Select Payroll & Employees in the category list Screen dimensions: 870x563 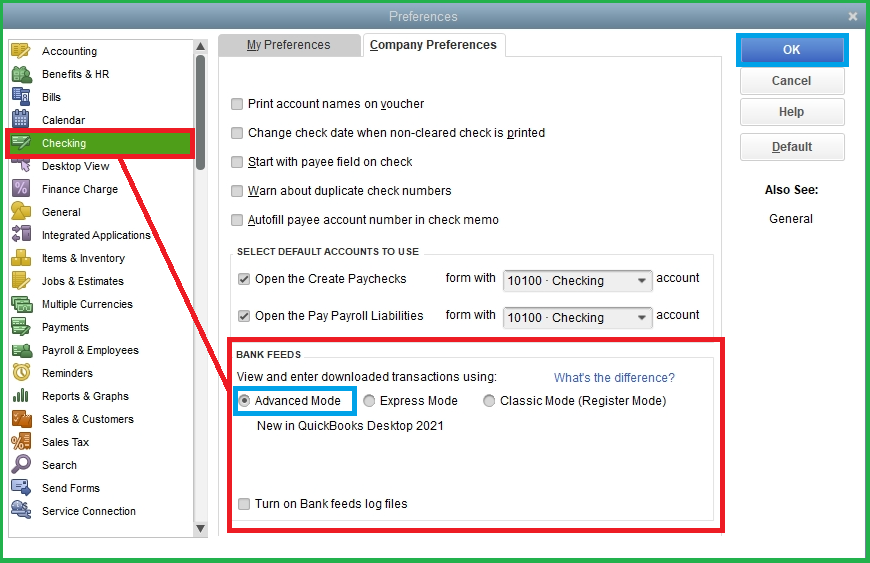[90, 350]
